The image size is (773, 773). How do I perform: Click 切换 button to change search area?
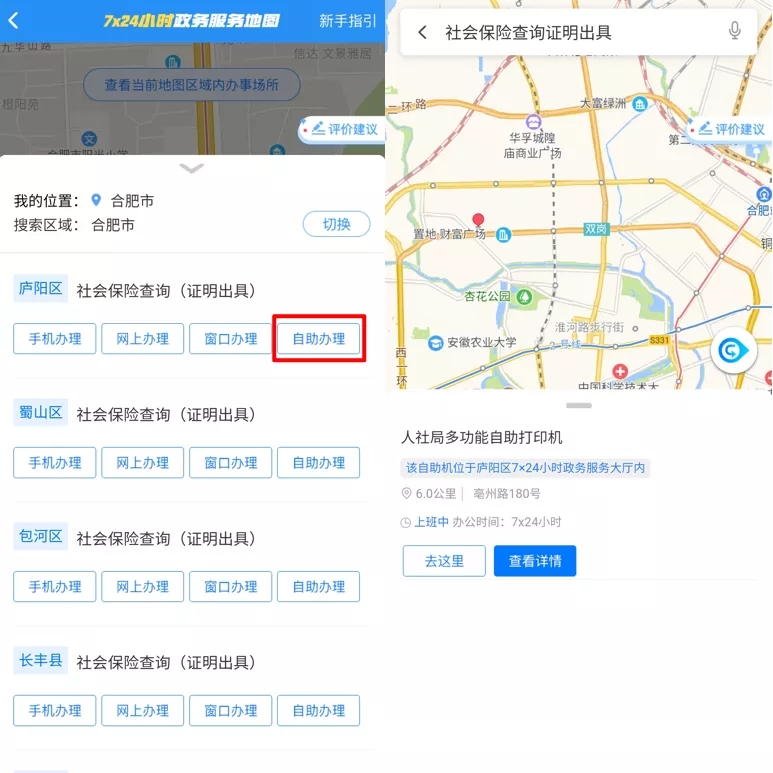pos(336,224)
